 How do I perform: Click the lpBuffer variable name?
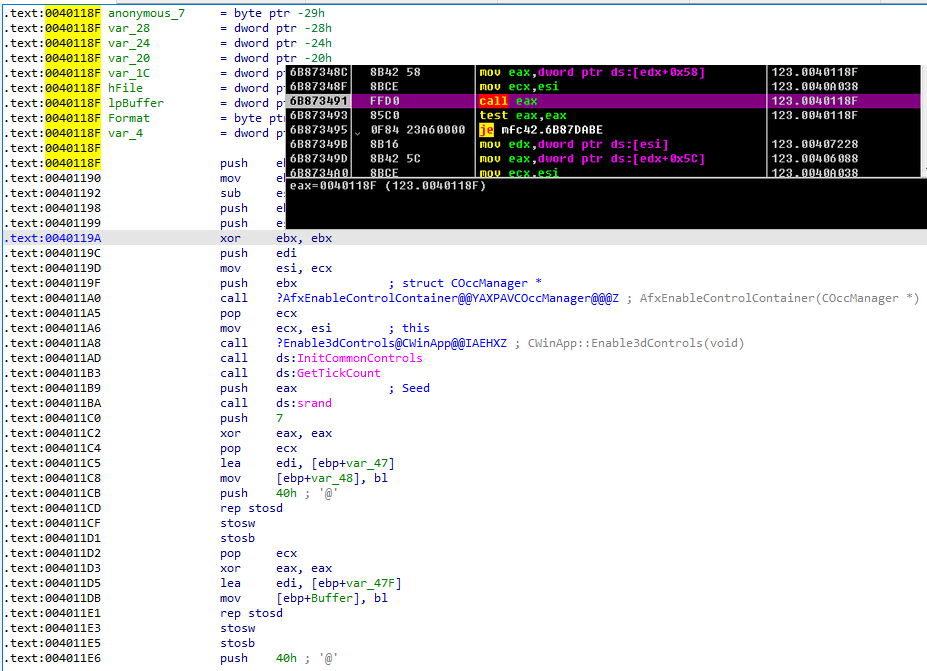click(135, 103)
